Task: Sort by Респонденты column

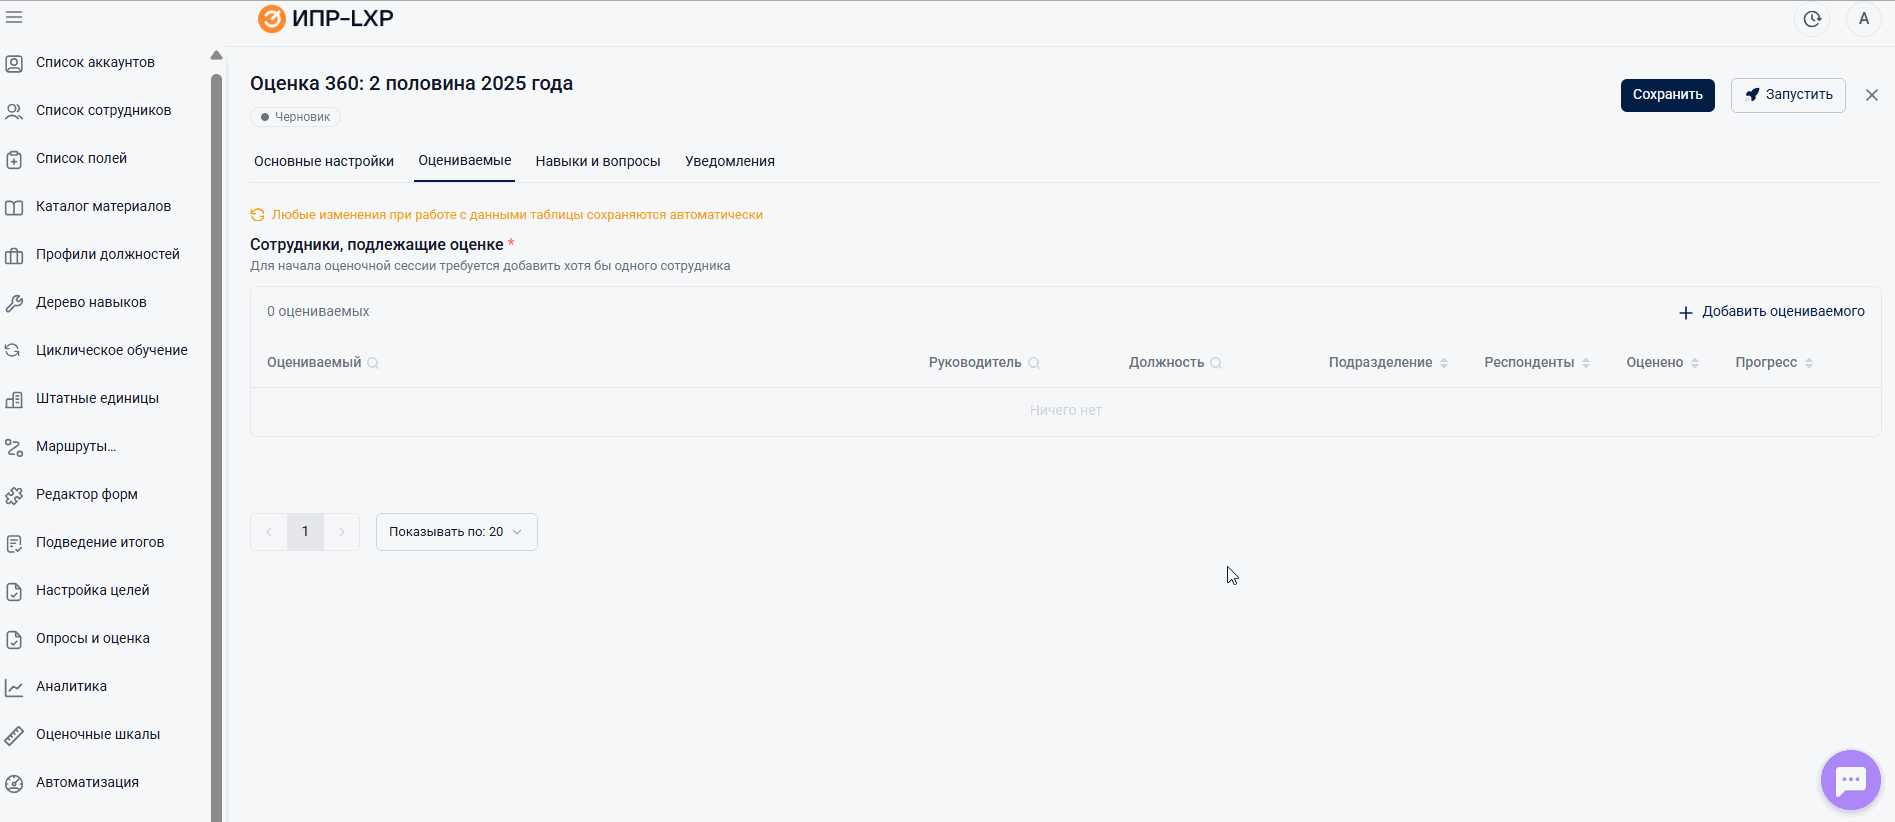Action: coord(1586,363)
